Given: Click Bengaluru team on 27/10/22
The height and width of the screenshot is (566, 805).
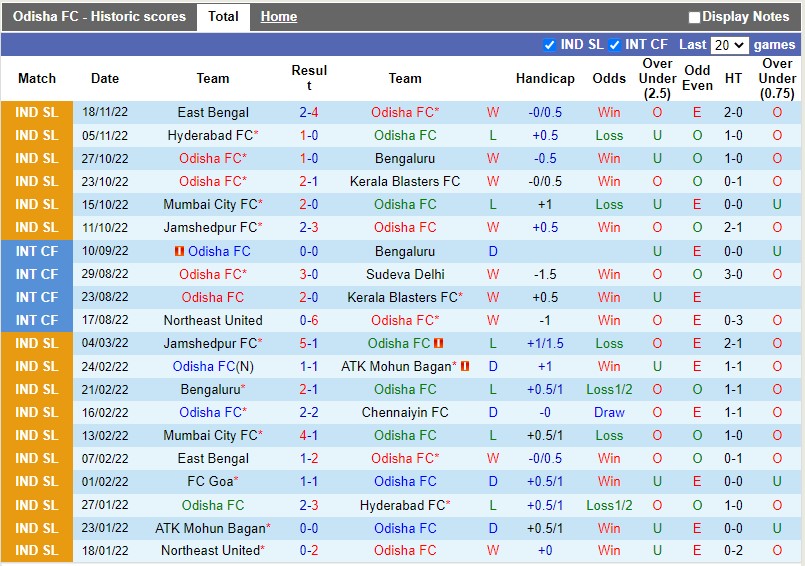Looking at the screenshot, I should coord(405,158).
